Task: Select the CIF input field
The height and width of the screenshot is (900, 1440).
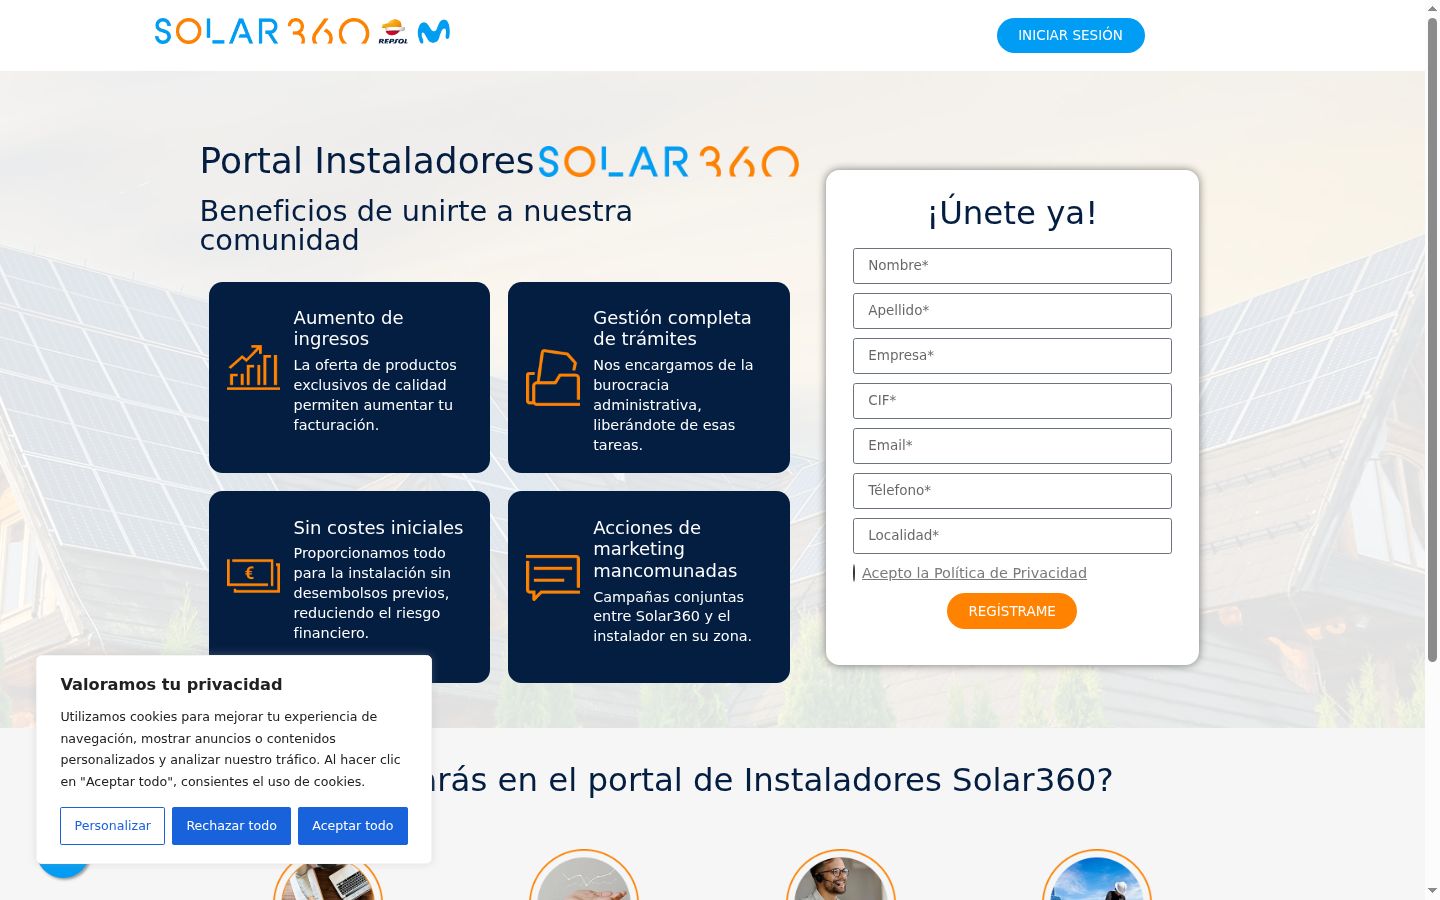Action: click(x=1012, y=401)
